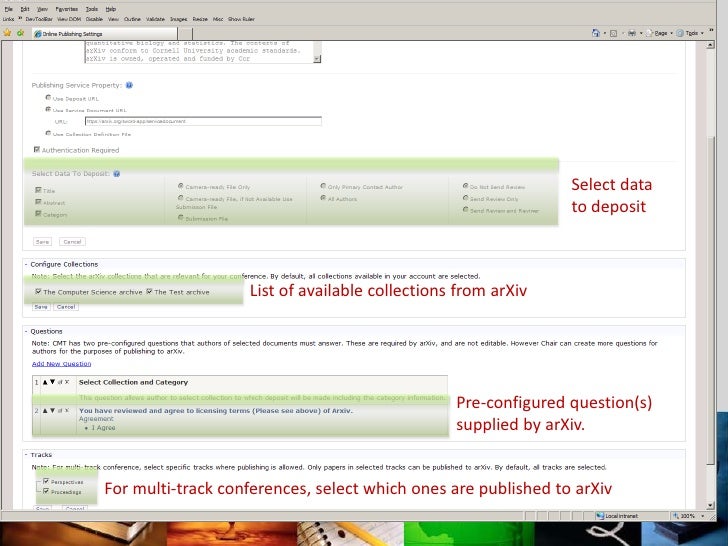The image size is (728, 546).
Task: Toggle The Test archive checkbox
Action: click(x=149, y=292)
